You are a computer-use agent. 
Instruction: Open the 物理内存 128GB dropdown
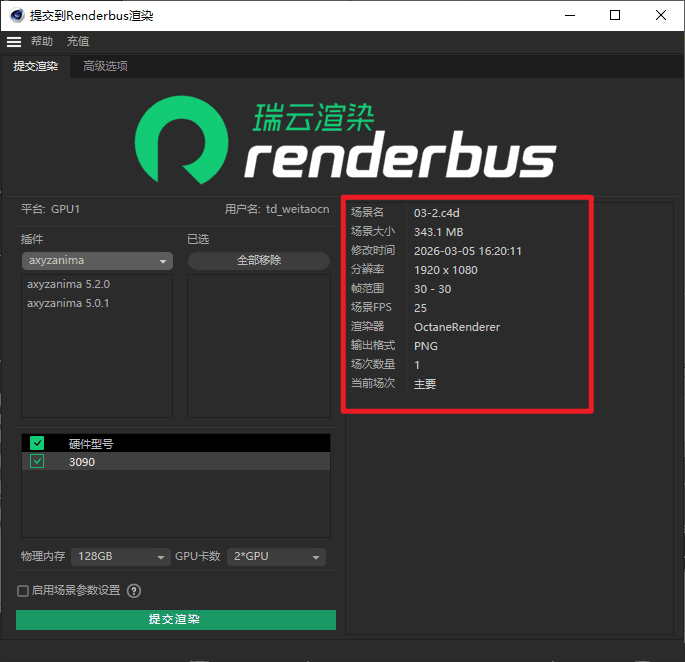pyautogui.click(x=121, y=557)
